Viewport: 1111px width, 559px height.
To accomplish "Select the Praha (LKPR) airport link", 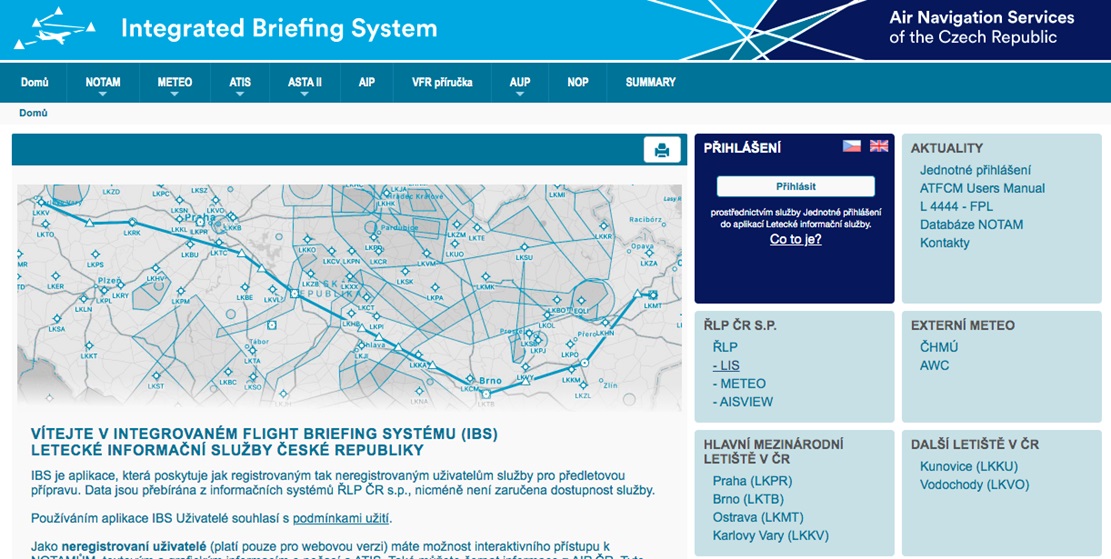I will pyautogui.click(x=752, y=481).
